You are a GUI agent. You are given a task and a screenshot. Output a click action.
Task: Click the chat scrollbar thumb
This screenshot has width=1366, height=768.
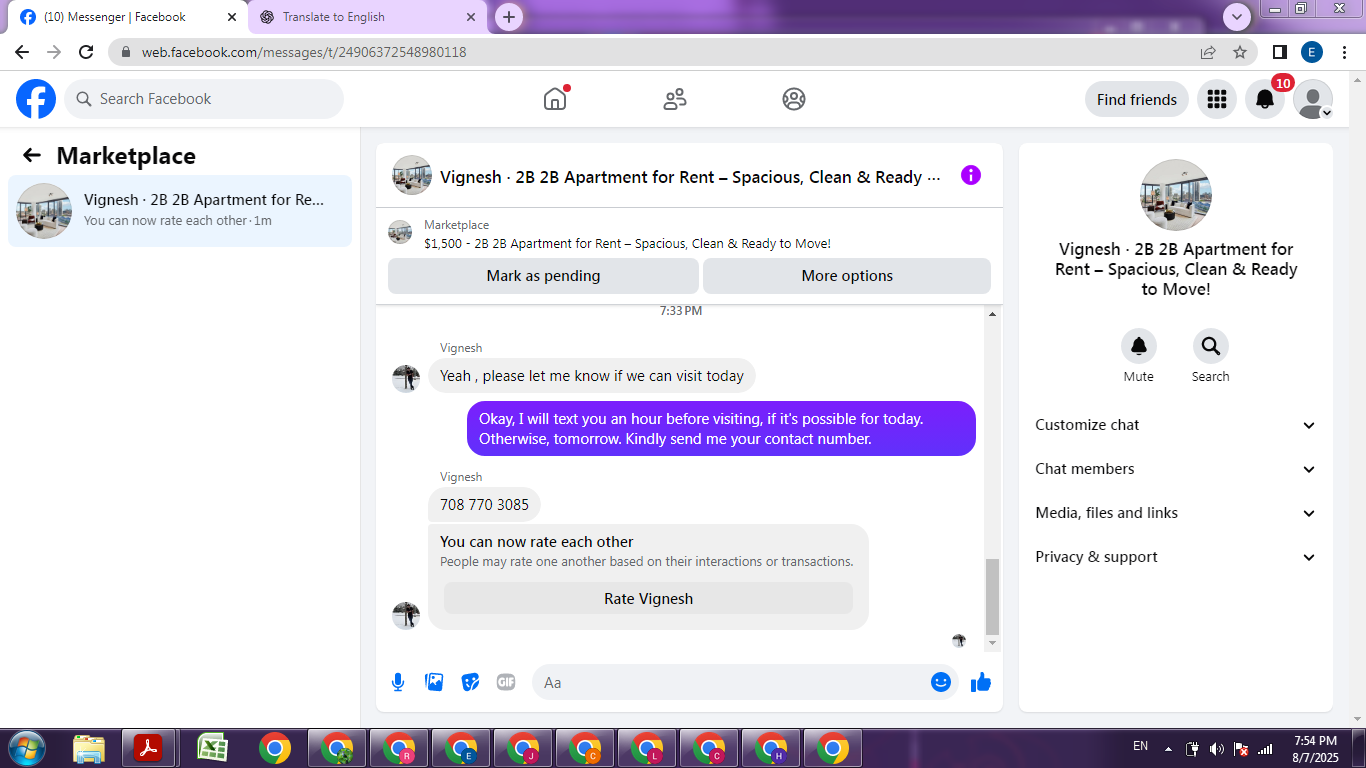click(x=992, y=596)
